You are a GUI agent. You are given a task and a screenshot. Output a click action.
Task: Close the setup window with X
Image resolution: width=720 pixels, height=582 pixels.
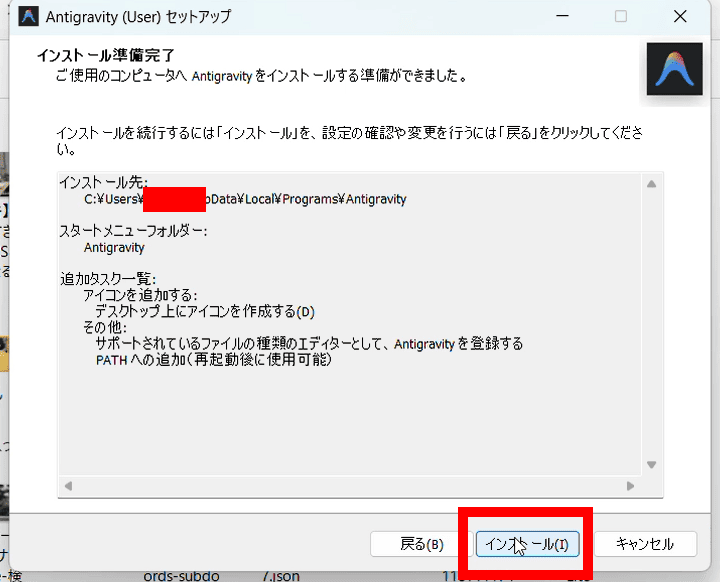680,17
